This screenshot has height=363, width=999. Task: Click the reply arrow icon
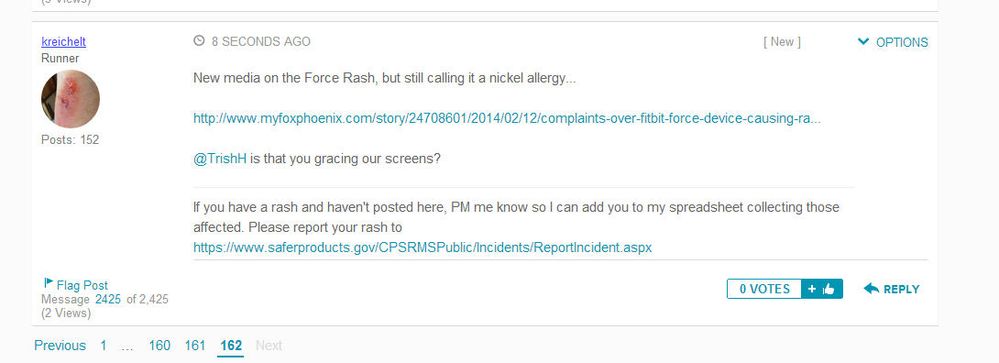(871, 288)
